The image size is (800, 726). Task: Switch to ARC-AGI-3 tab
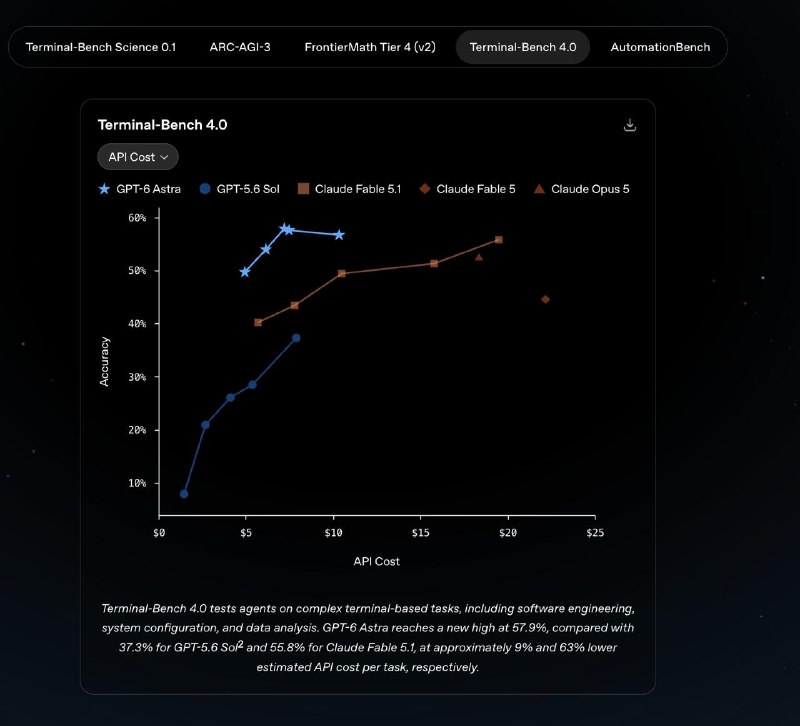(x=240, y=47)
